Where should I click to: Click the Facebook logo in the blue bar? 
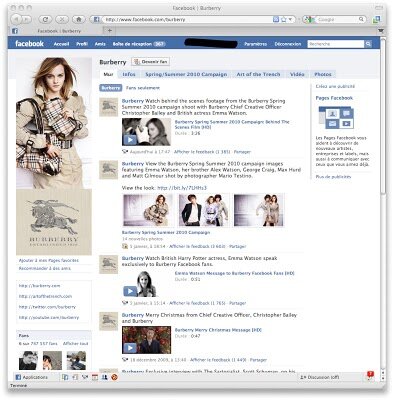coord(29,44)
